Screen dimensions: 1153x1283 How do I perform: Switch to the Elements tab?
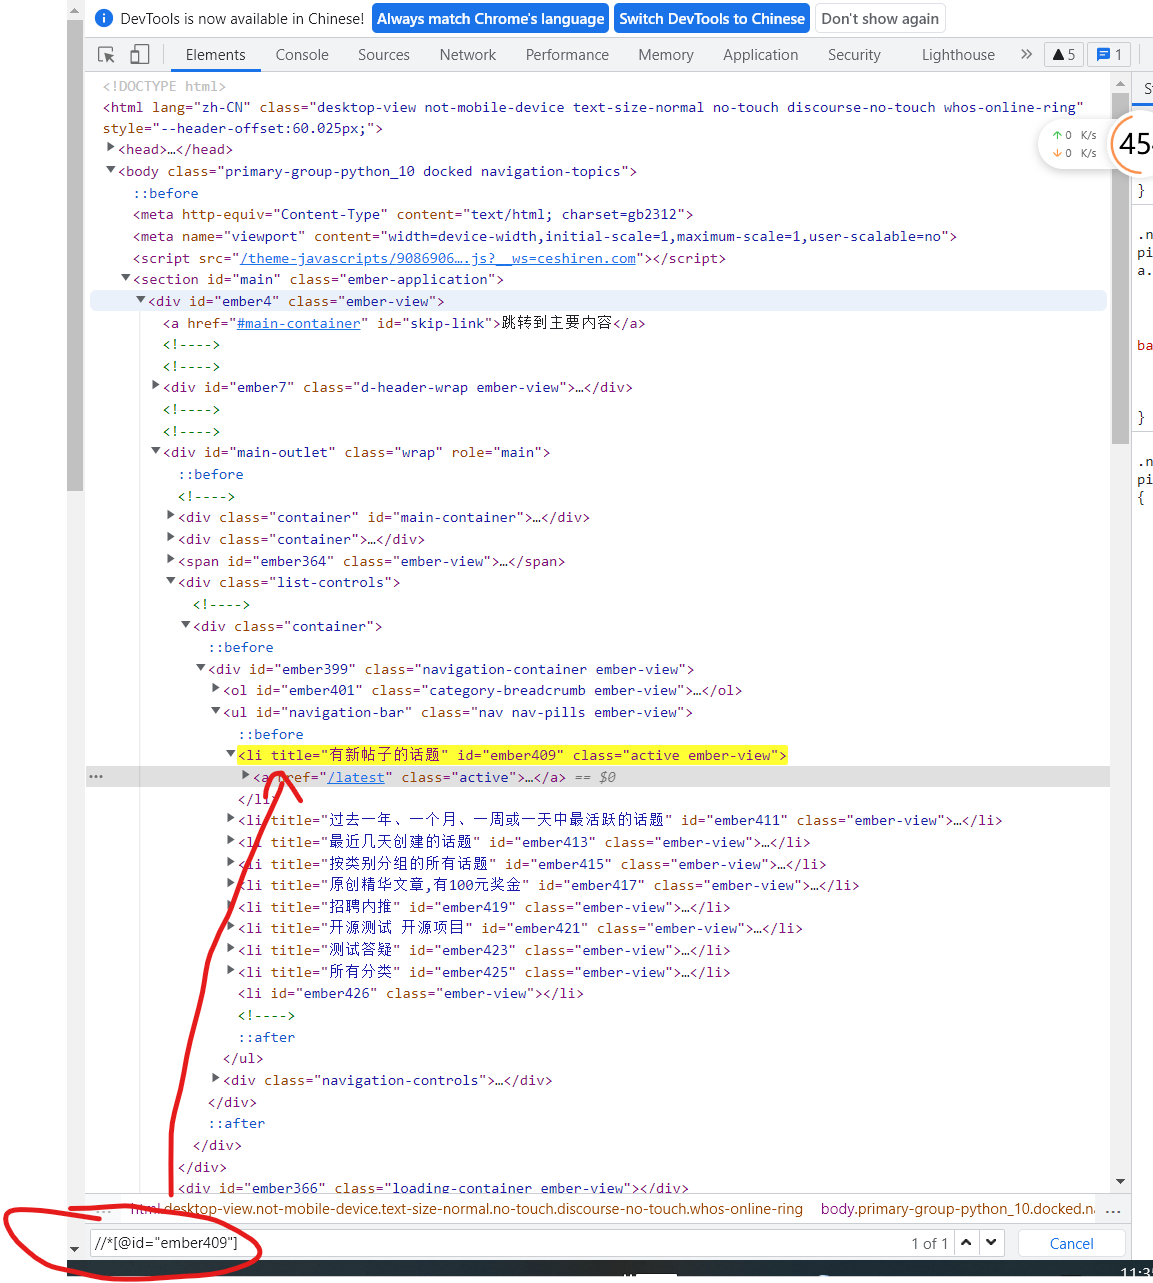[215, 55]
